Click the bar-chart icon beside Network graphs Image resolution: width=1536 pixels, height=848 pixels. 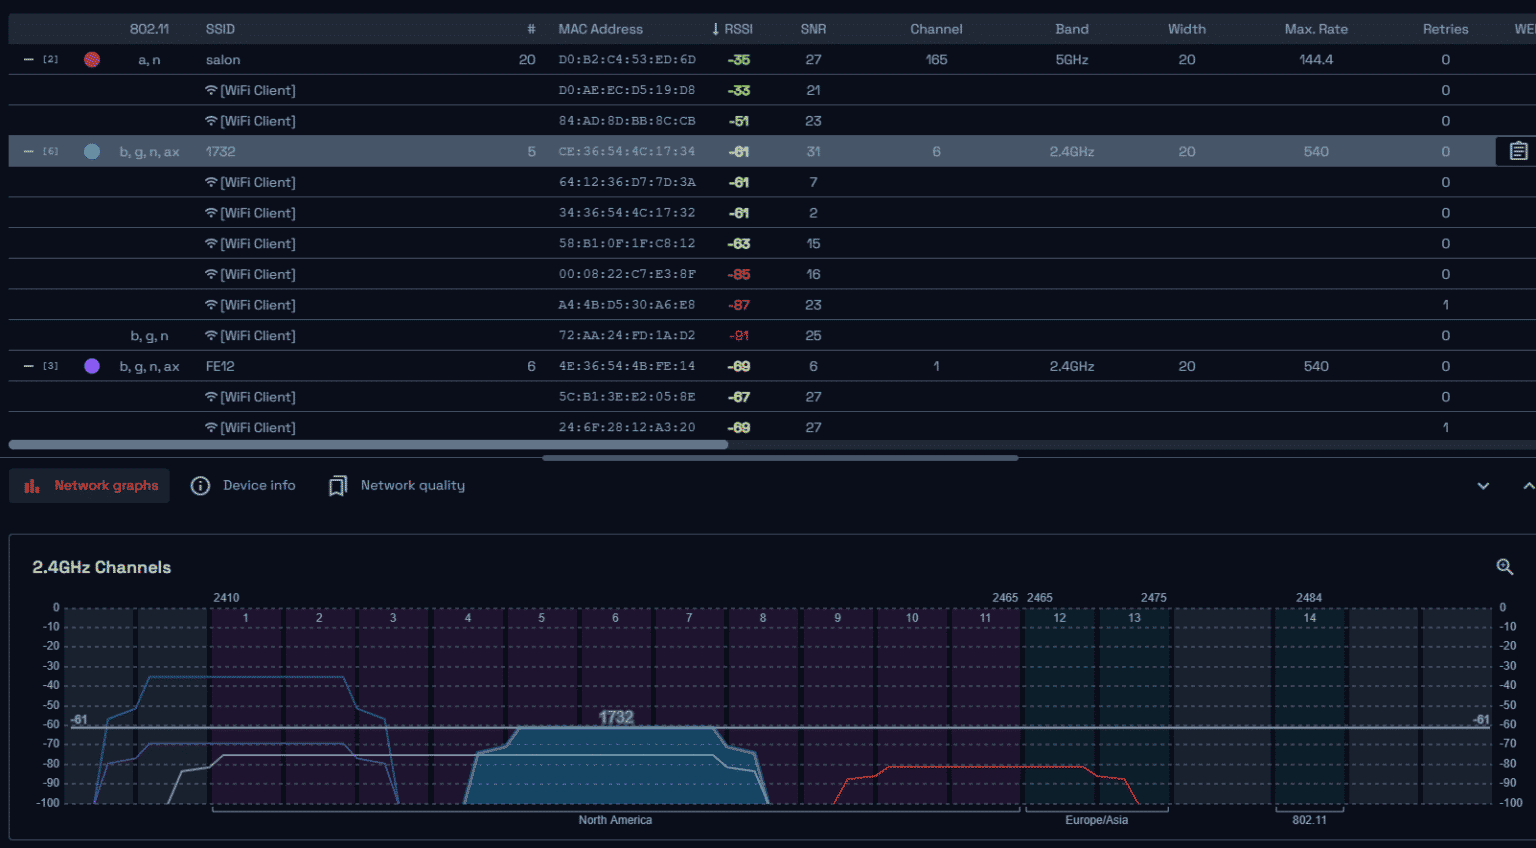click(31, 485)
